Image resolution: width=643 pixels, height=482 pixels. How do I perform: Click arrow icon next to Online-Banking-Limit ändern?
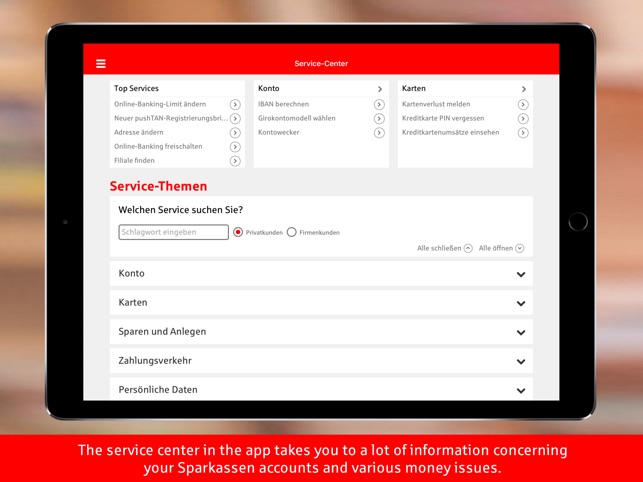coord(235,105)
